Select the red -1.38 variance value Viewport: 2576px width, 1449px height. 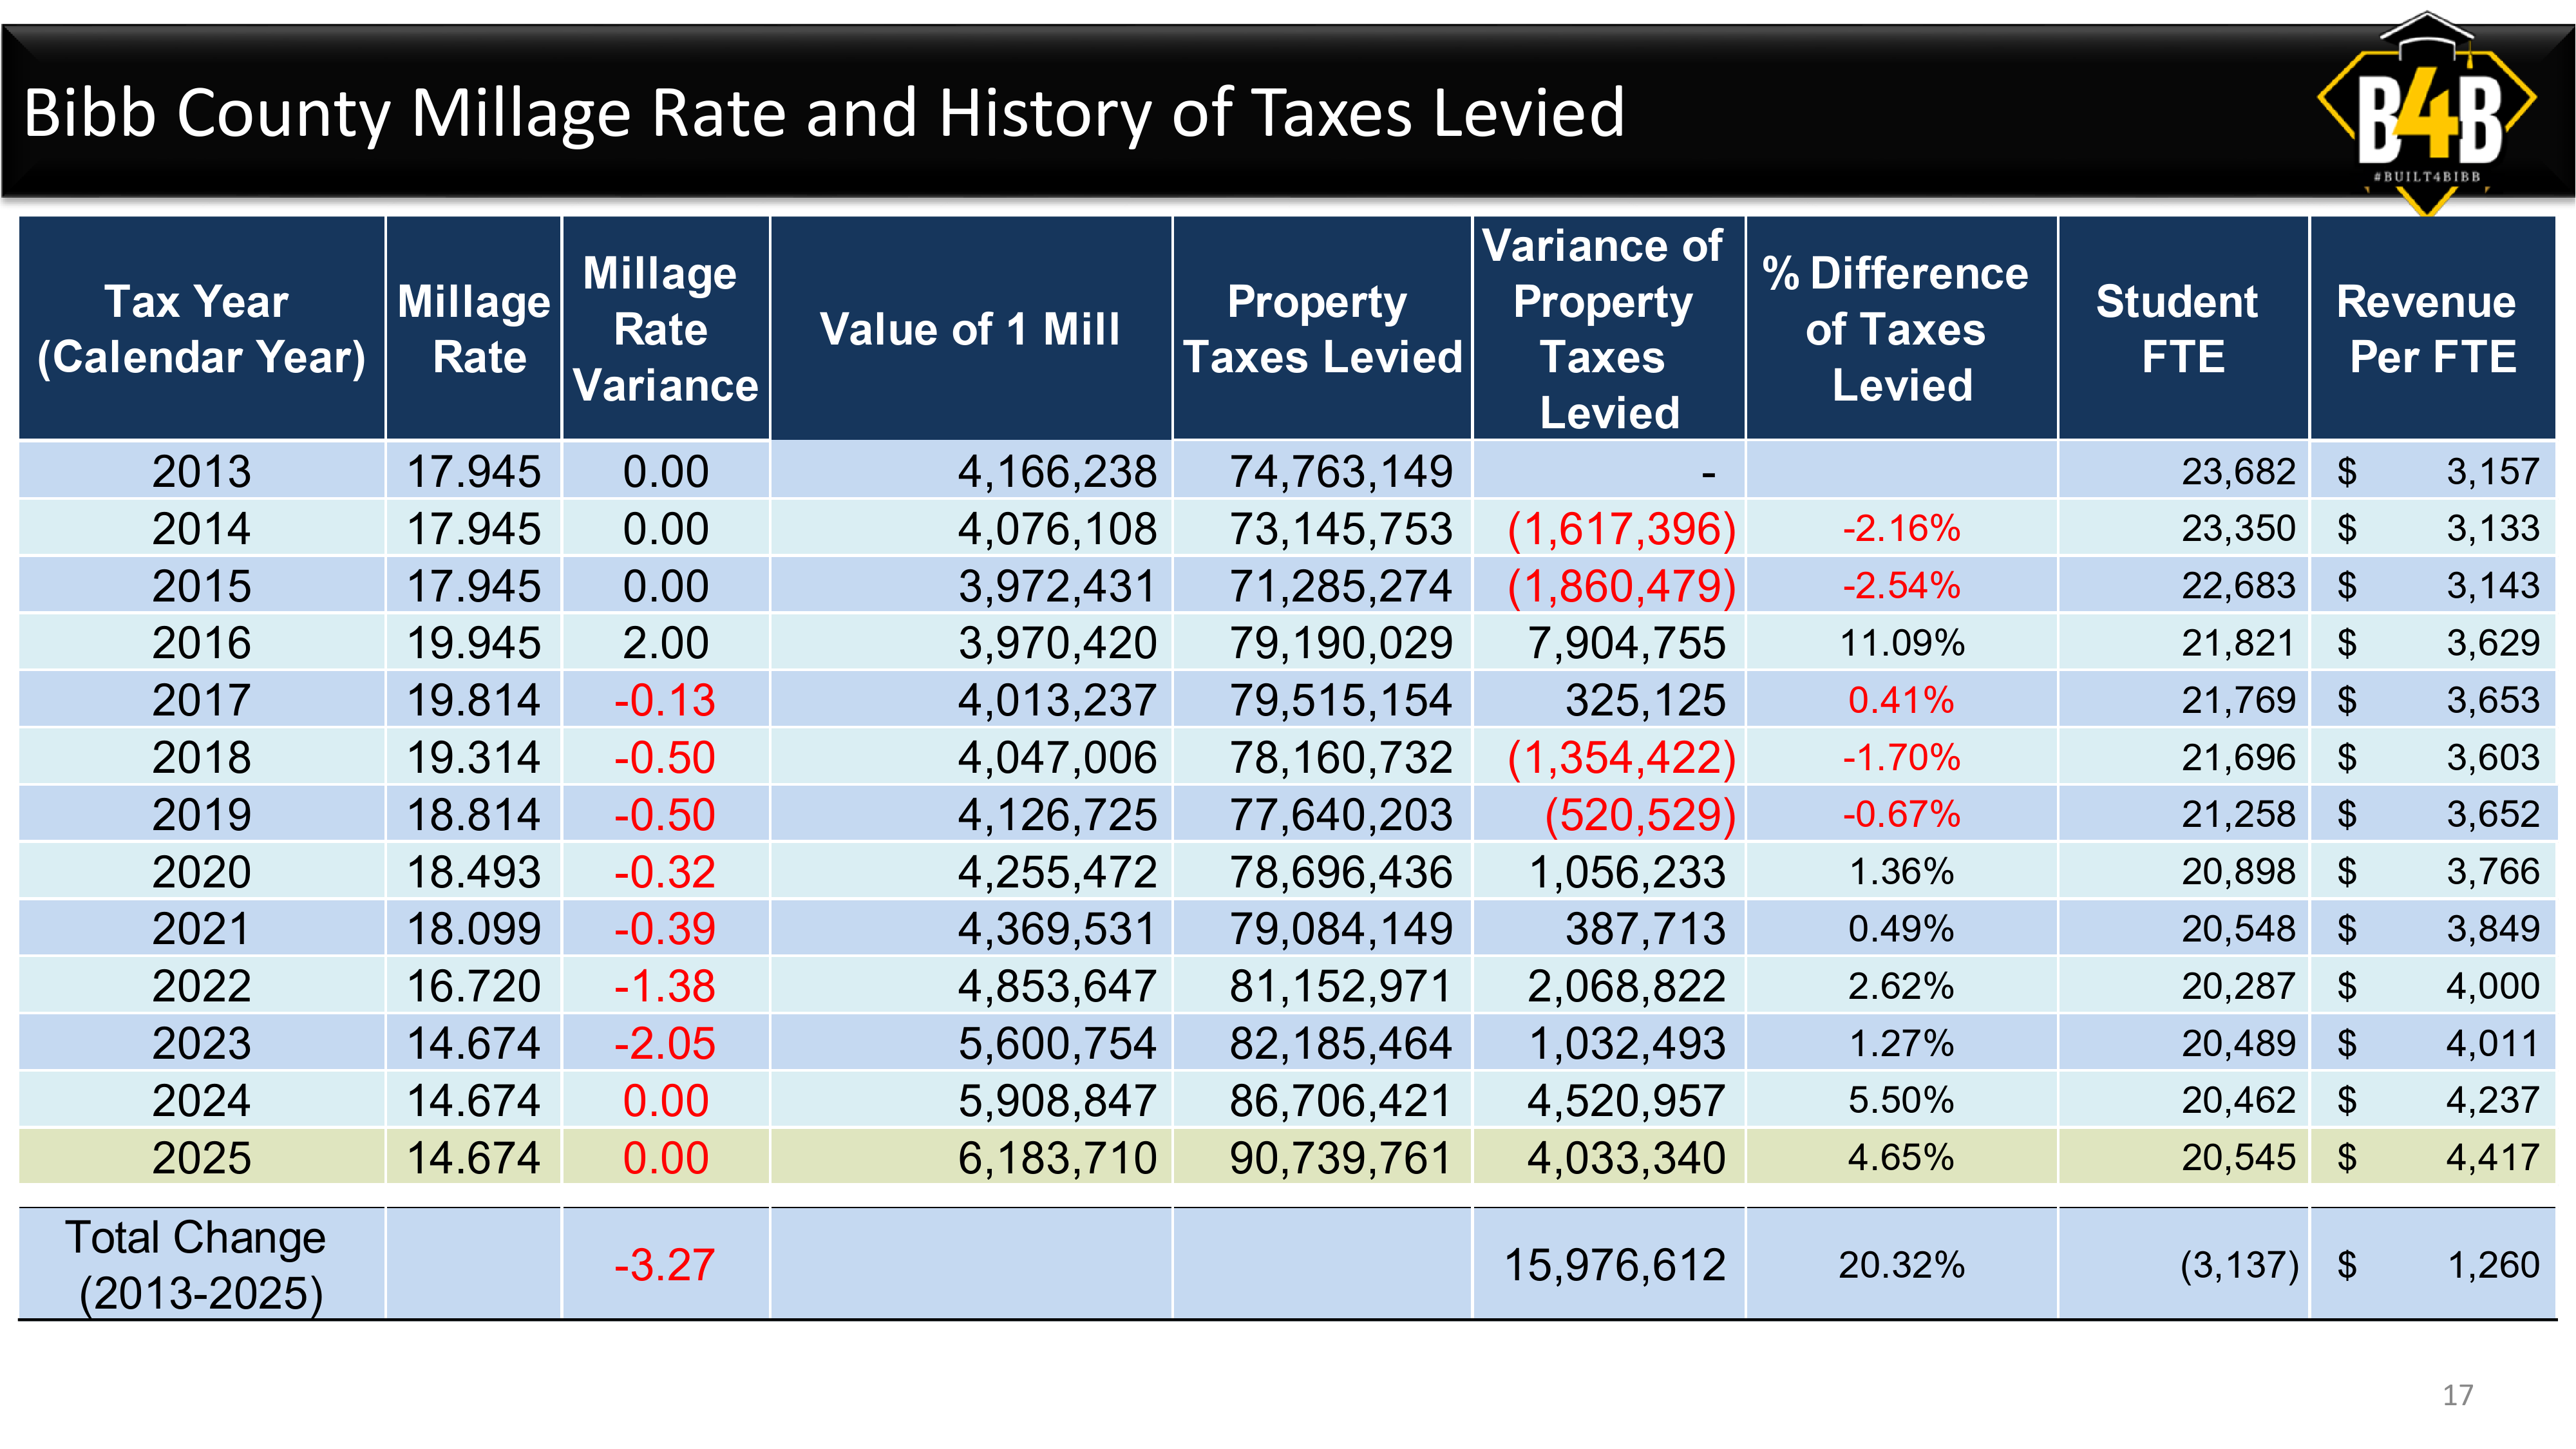click(665, 986)
